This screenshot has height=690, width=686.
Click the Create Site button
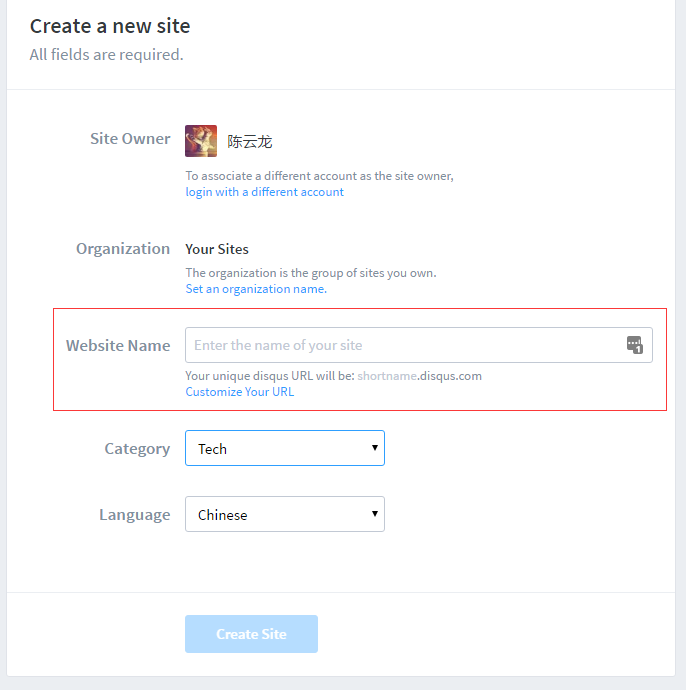click(251, 634)
